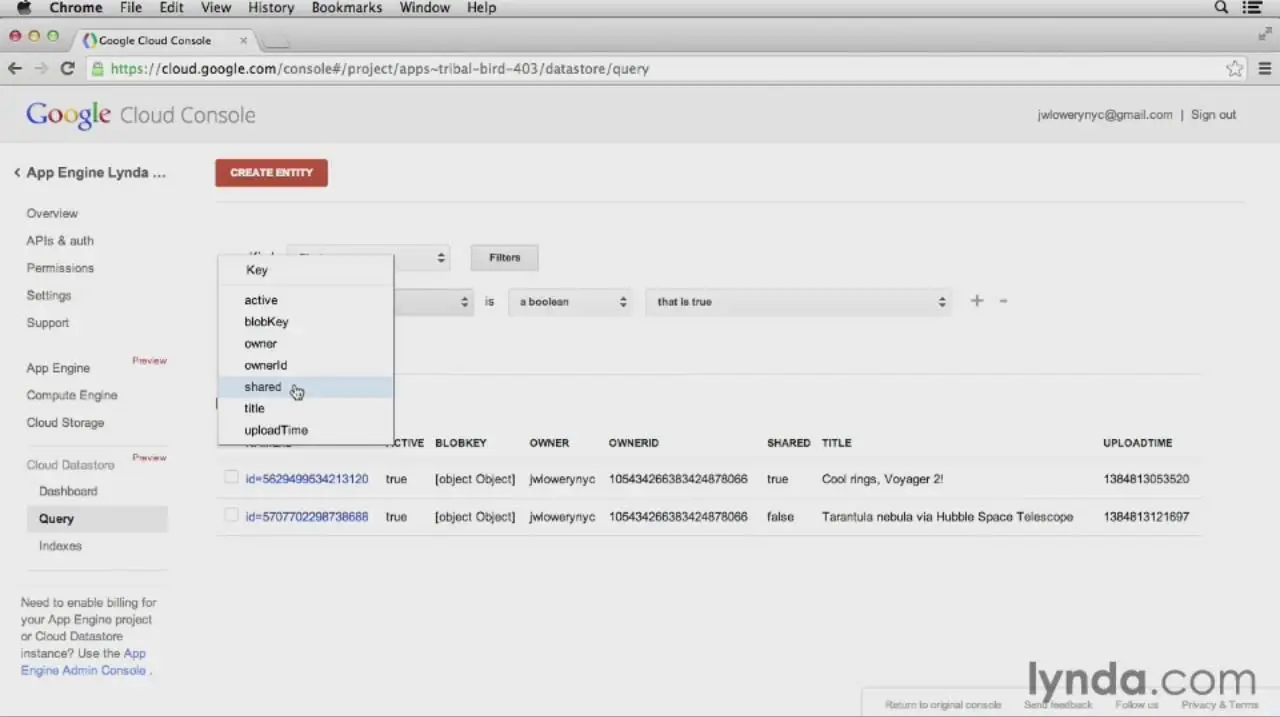Screen dimensions: 1280x717
Task: Click the jwlowerynyc@gmail.com account text
Action: tap(1105, 115)
